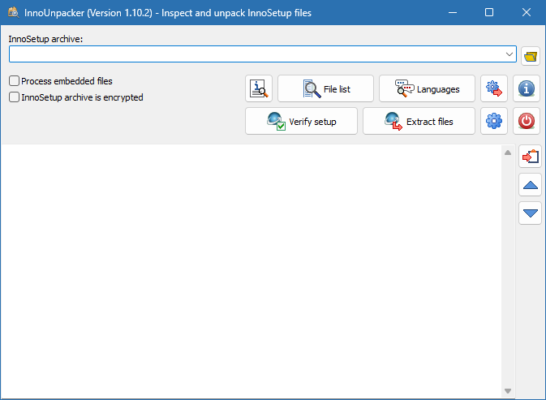
Task: Click the blue down arrow button
Action: coord(530,213)
